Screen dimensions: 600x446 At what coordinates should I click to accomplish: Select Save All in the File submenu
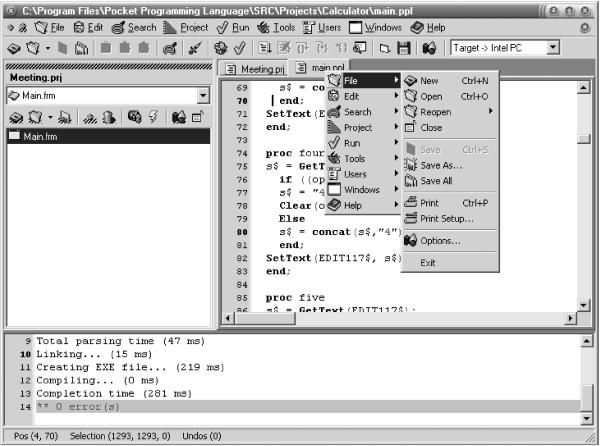(435, 181)
